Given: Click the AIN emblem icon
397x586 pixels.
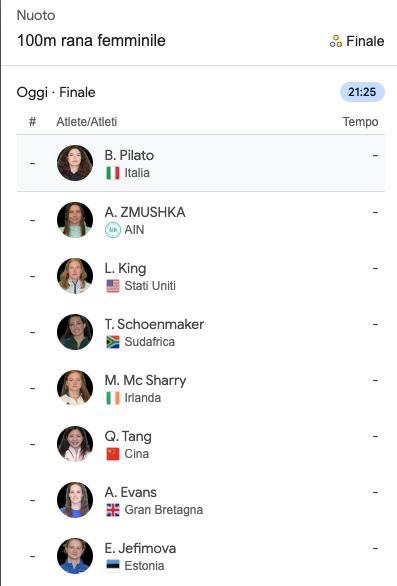Looking at the screenshot, I should tap(113, 230).
